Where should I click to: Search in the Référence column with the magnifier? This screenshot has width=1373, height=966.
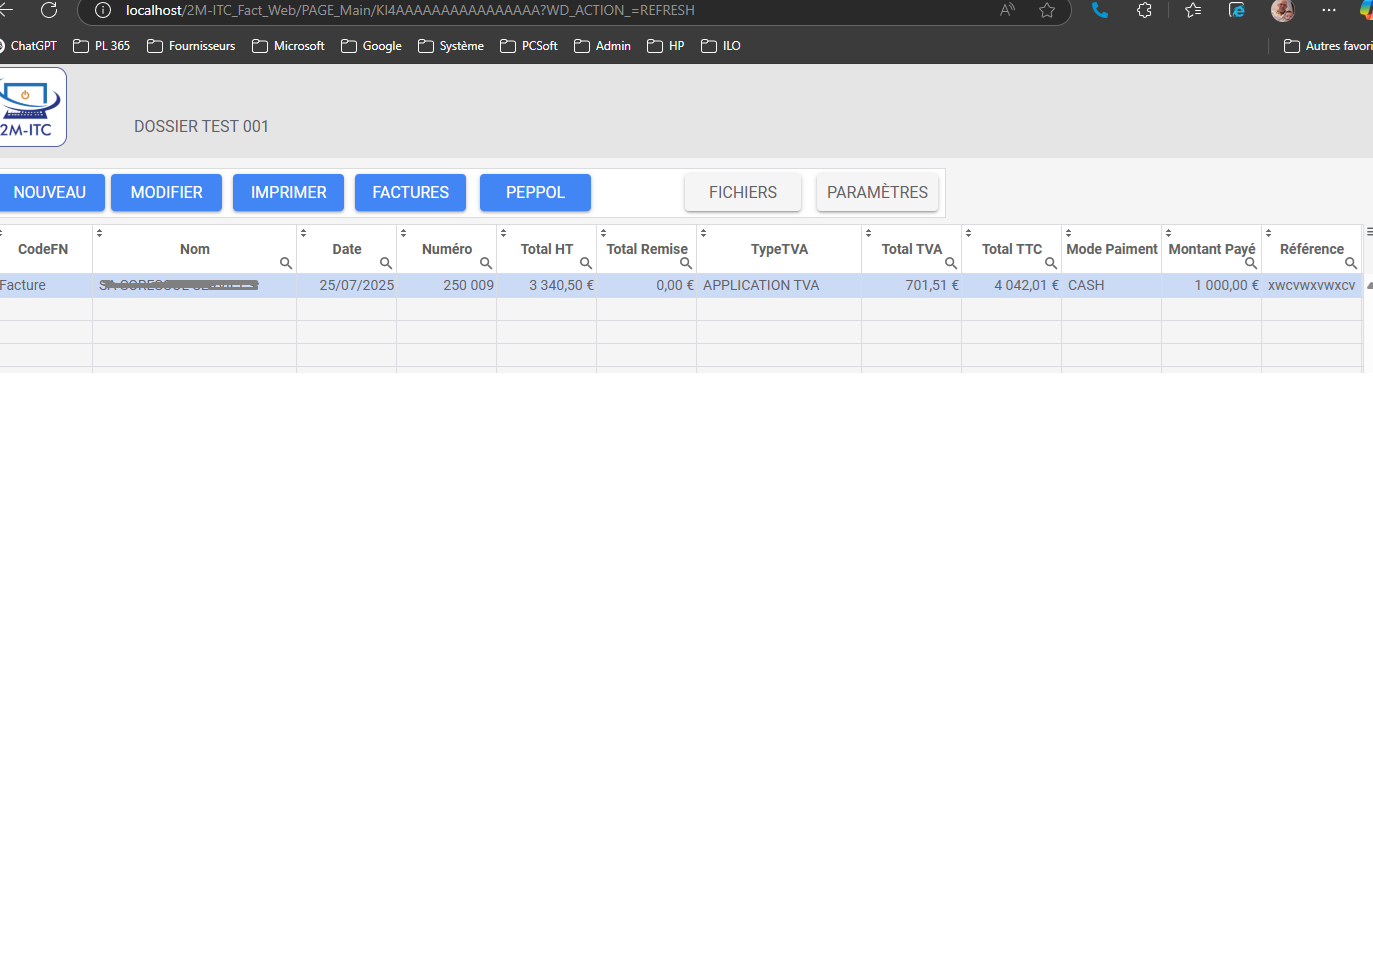click(1351, 263)
